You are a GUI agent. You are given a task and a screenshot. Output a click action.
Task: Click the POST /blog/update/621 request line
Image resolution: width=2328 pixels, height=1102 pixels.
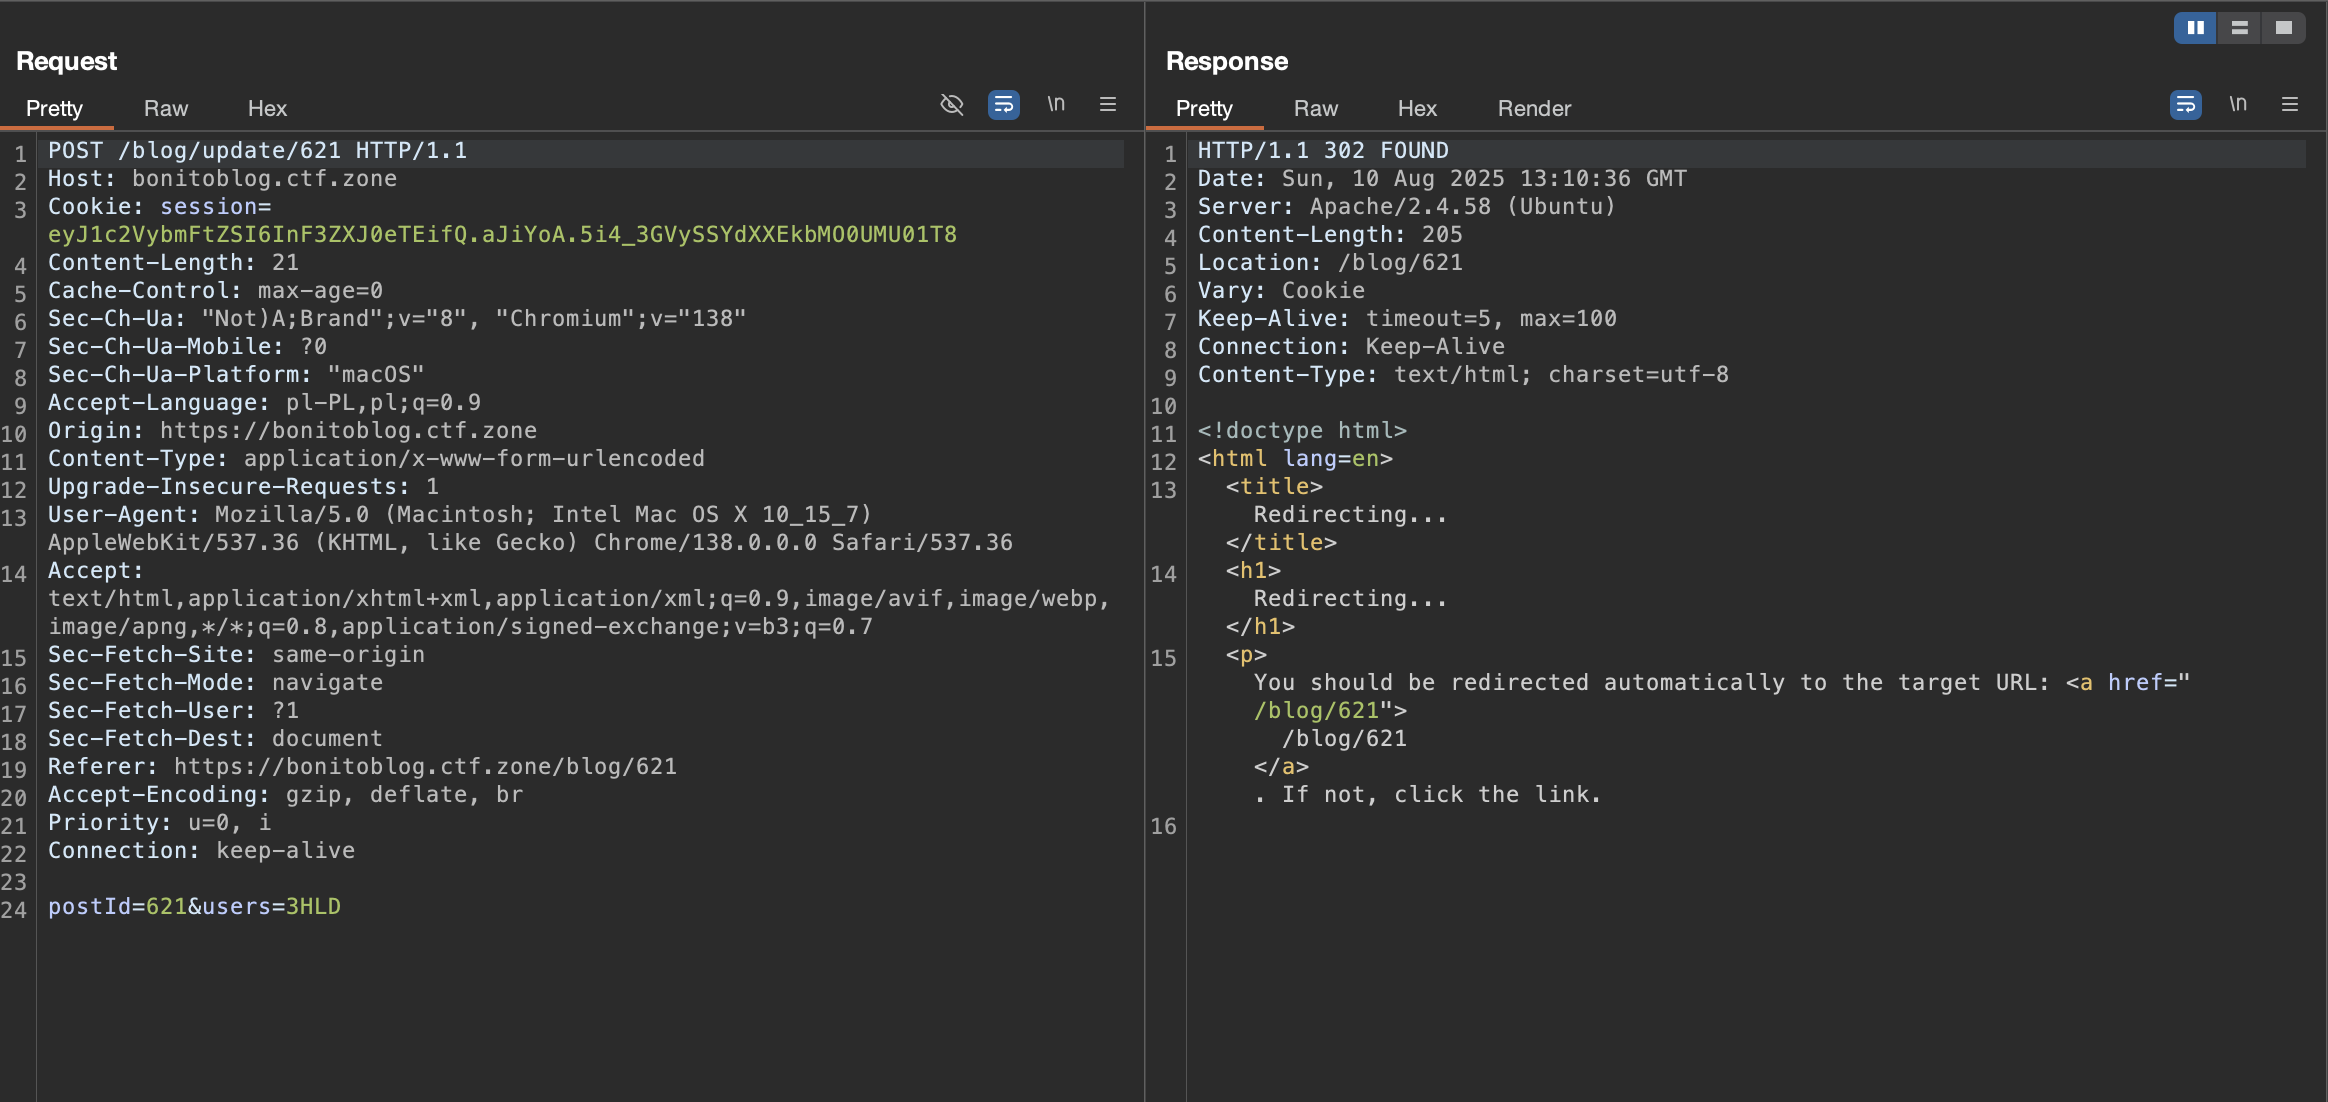[258, 150]
